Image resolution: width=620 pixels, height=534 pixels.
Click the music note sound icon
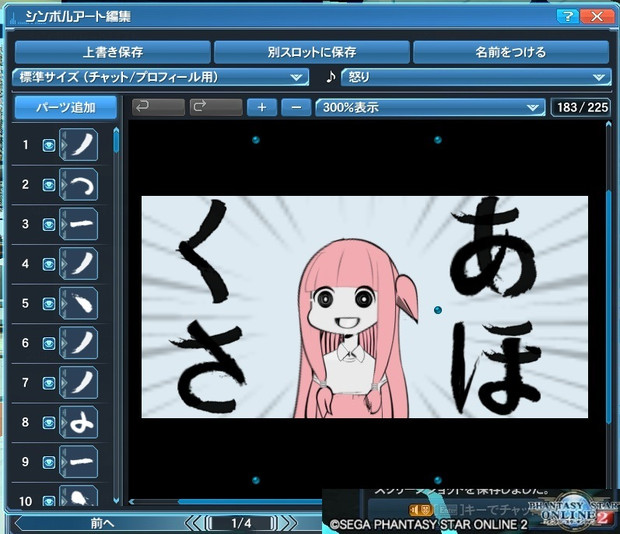(330, 77)
